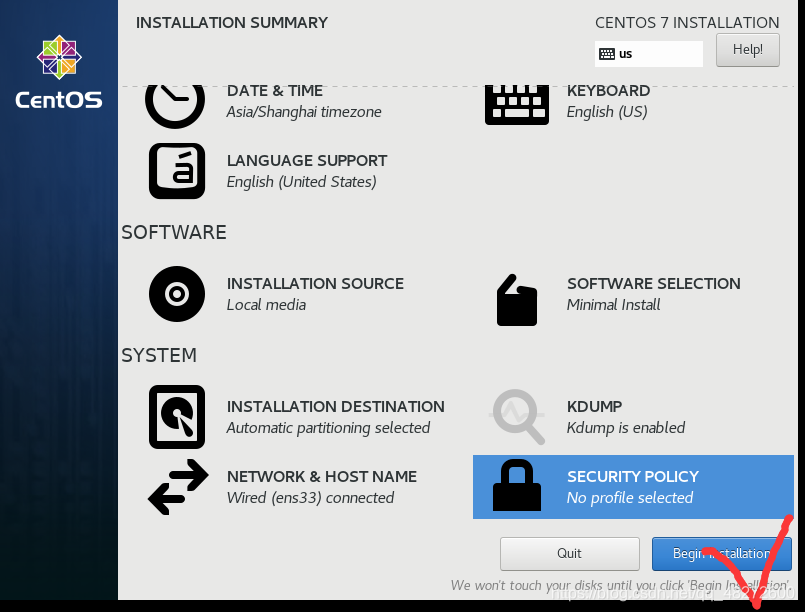Click the Security Policy padlock icon
The width and height of the screenshot is (805, 612).
[x=517, y=485]
